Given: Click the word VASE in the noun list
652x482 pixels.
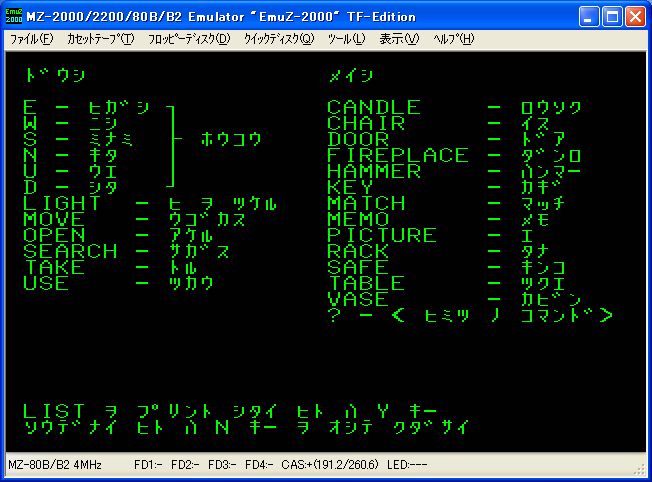Looking at the screenshot, I should click(x=358, y=299).
